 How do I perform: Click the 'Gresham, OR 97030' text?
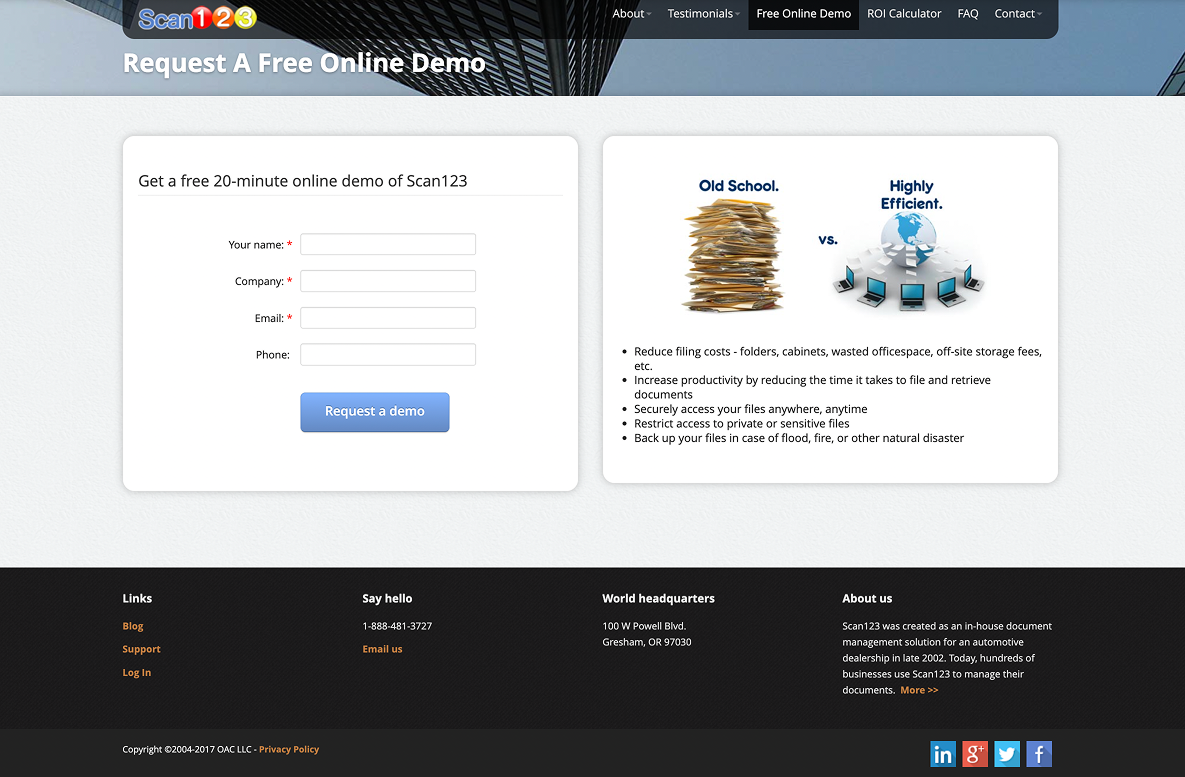point(647,642)
